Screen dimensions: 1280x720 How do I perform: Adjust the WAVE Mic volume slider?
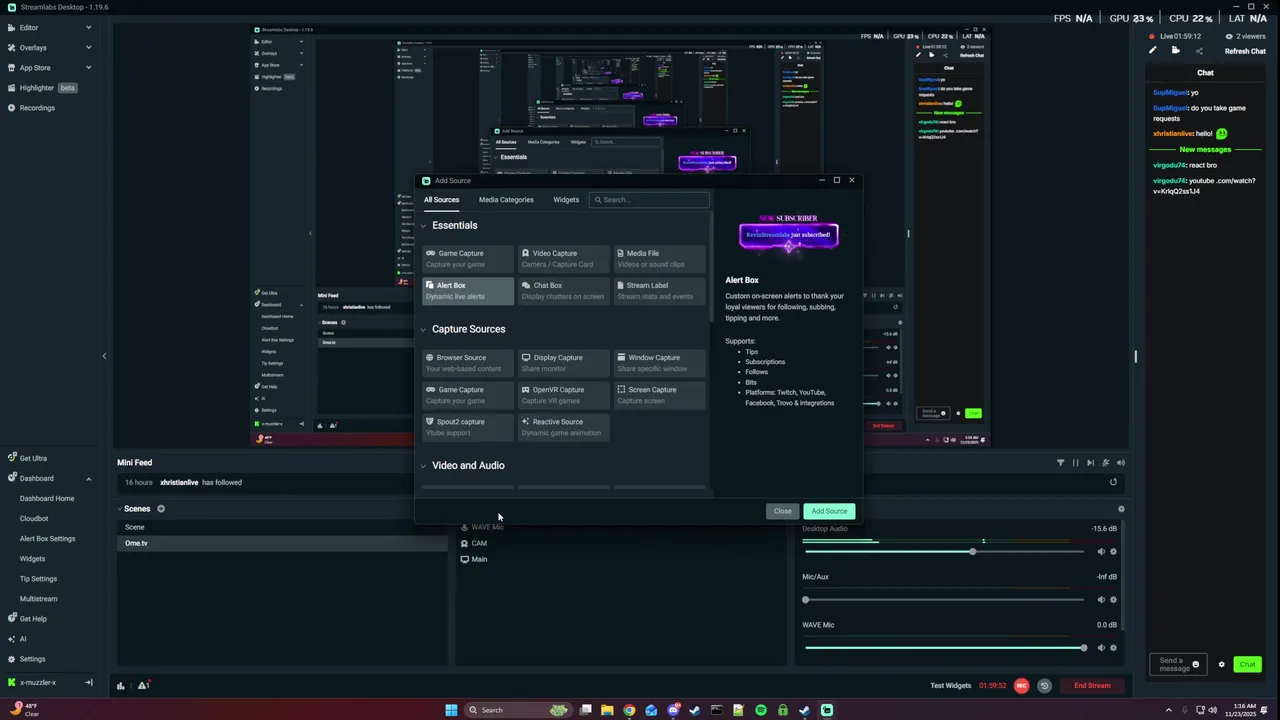(944, 648)
